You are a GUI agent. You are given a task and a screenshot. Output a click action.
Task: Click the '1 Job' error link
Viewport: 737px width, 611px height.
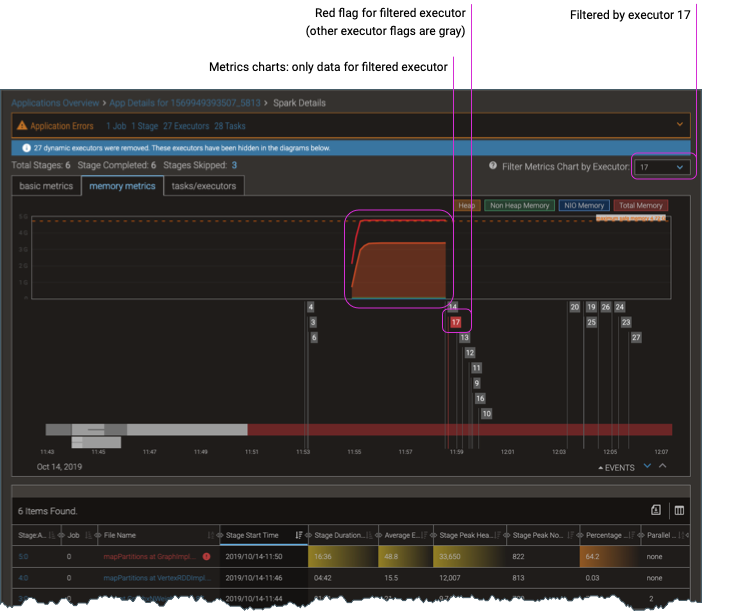(116, 126)
